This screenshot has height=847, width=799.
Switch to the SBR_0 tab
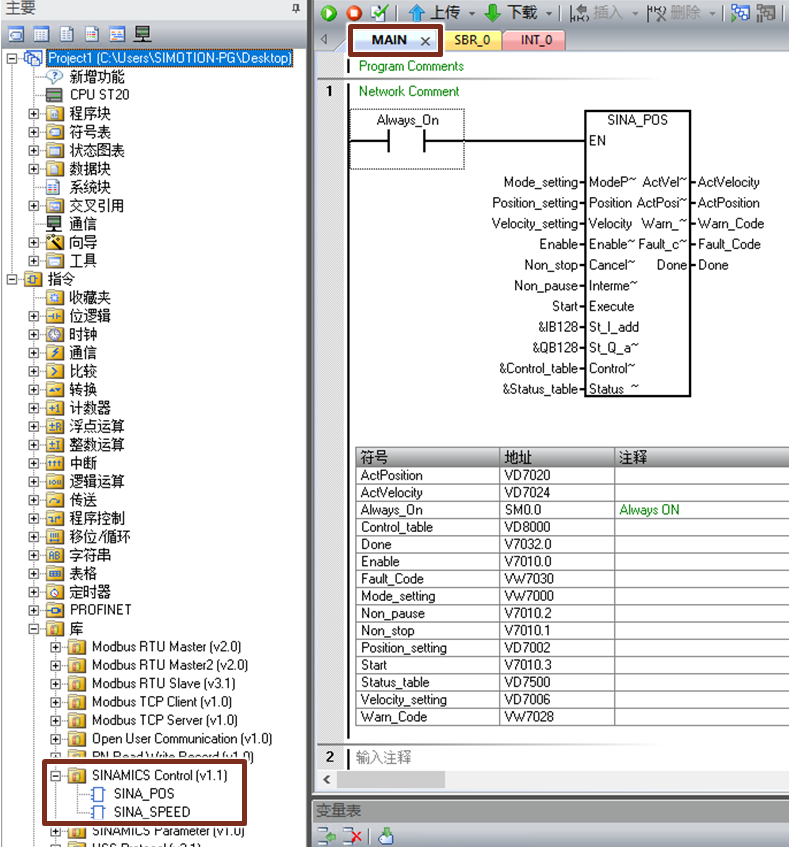coord(472,40)
